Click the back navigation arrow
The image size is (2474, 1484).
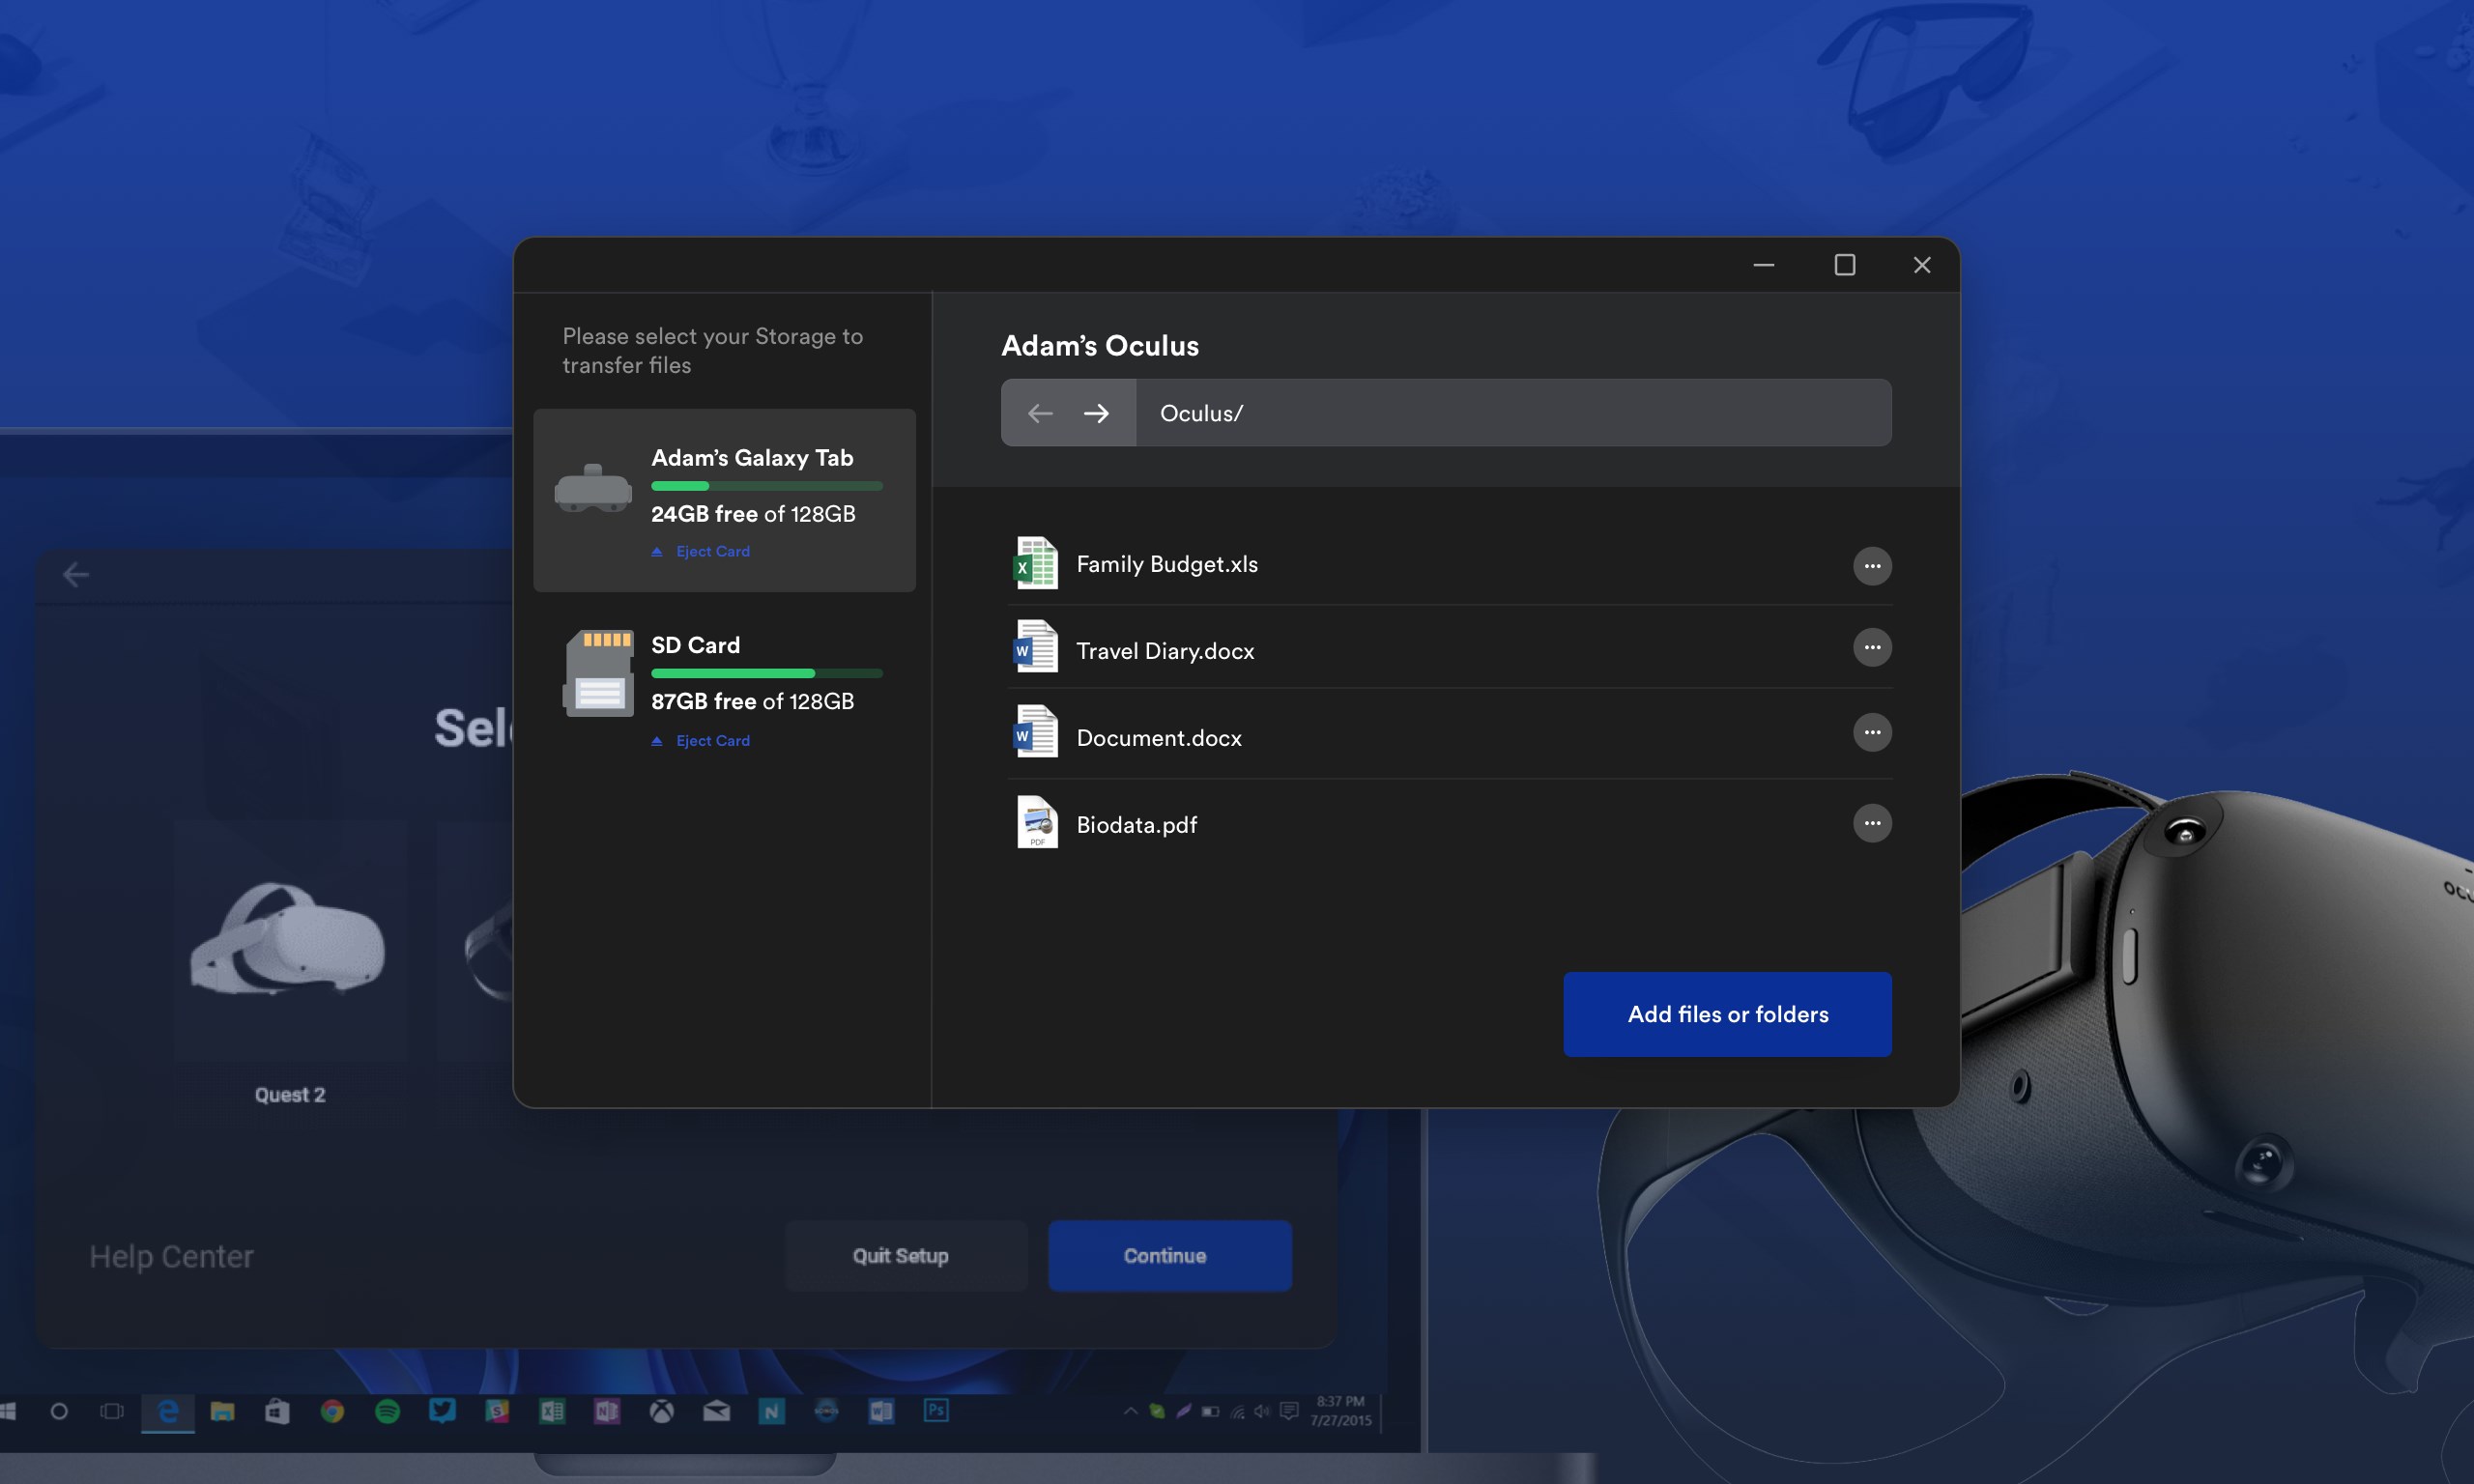(x=1038, y=412)
